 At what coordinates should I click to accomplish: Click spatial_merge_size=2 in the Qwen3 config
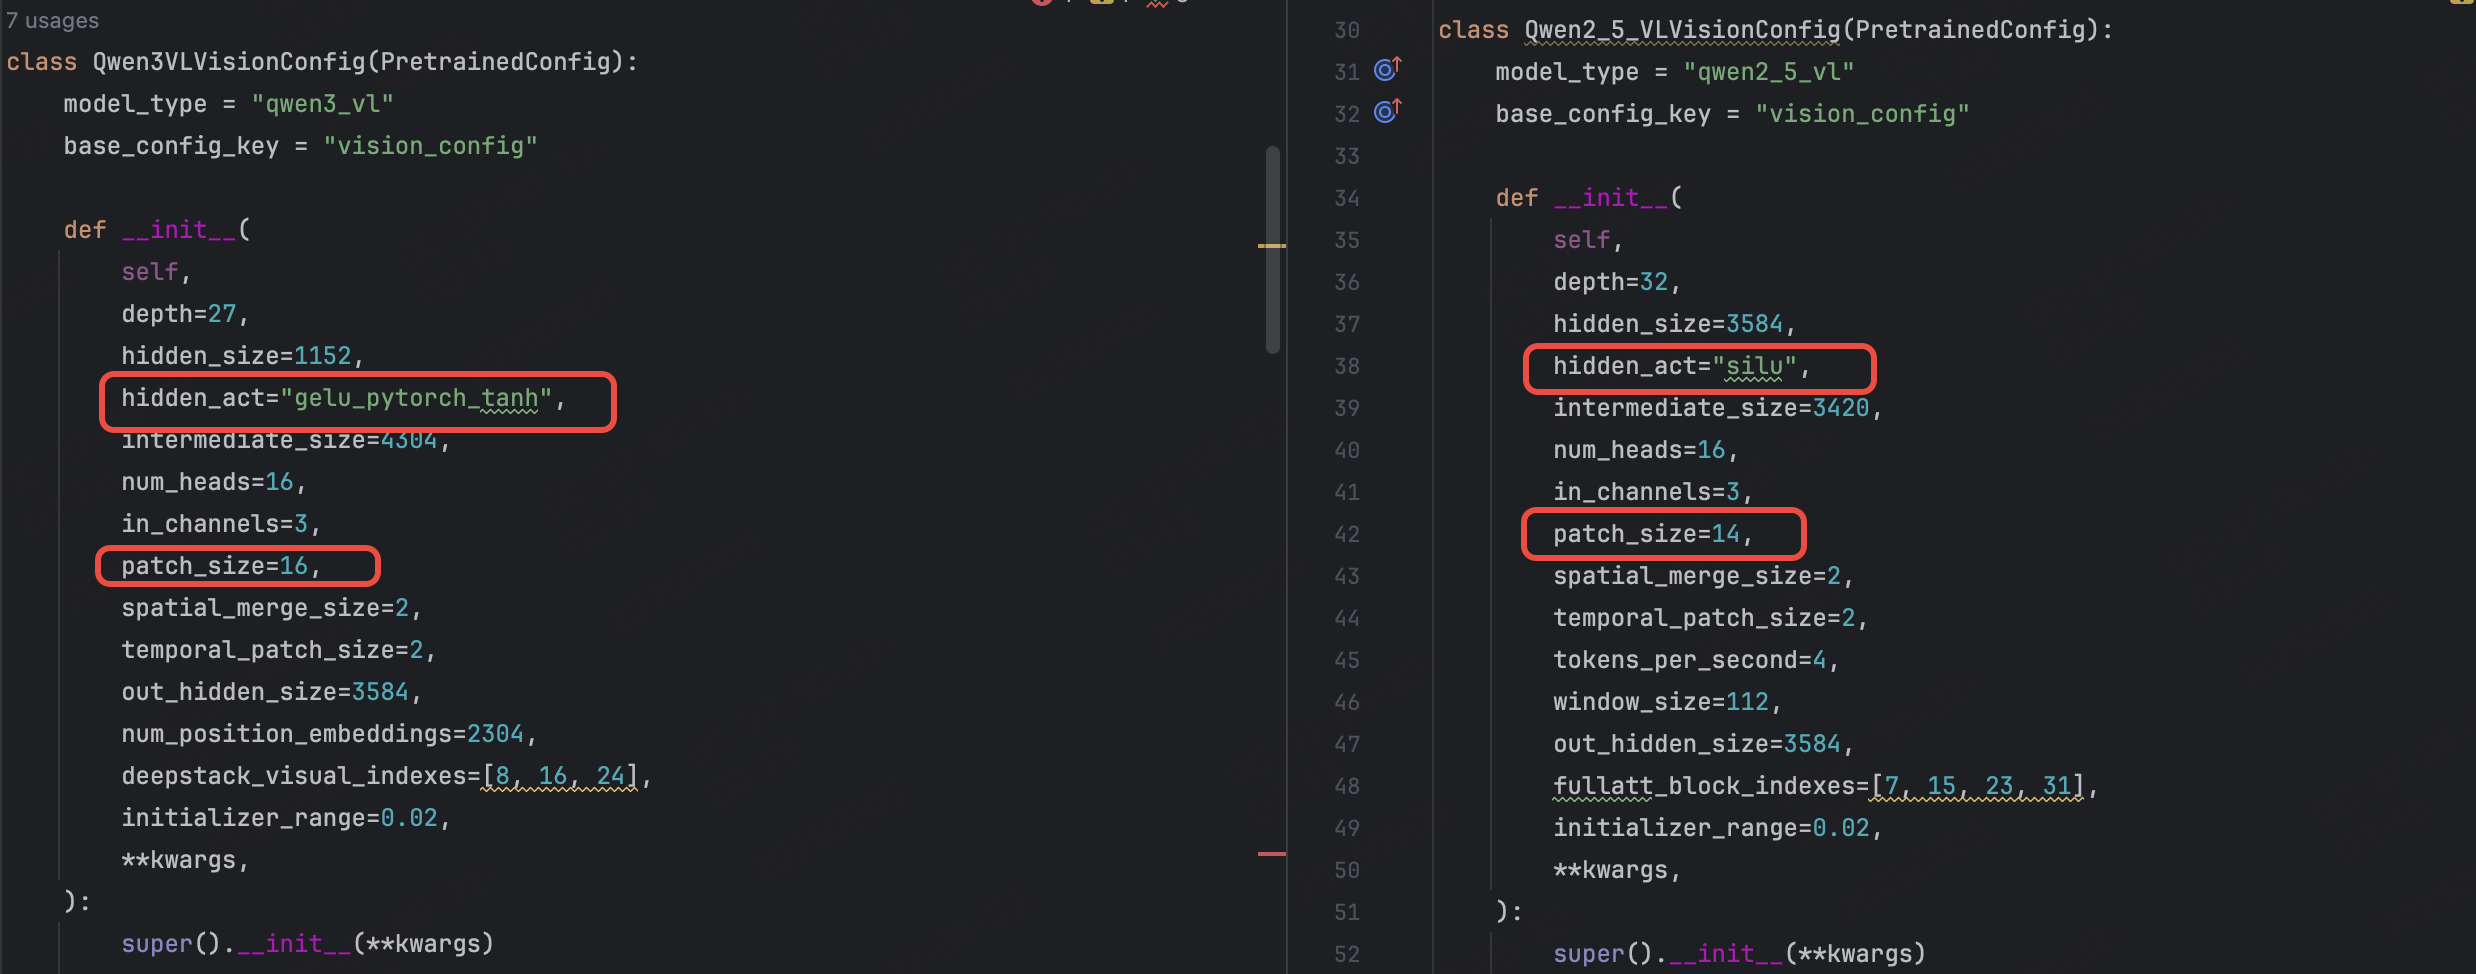265,608
